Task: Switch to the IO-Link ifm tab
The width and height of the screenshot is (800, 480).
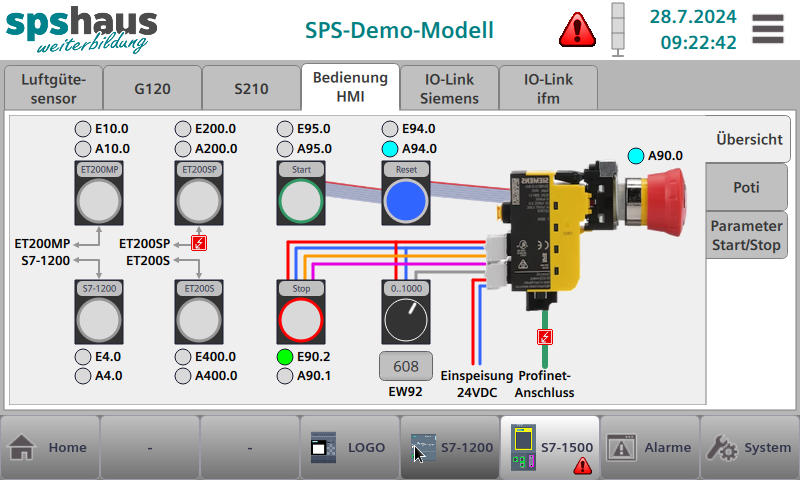Action: pyautogui.click(x=548, y=88)
